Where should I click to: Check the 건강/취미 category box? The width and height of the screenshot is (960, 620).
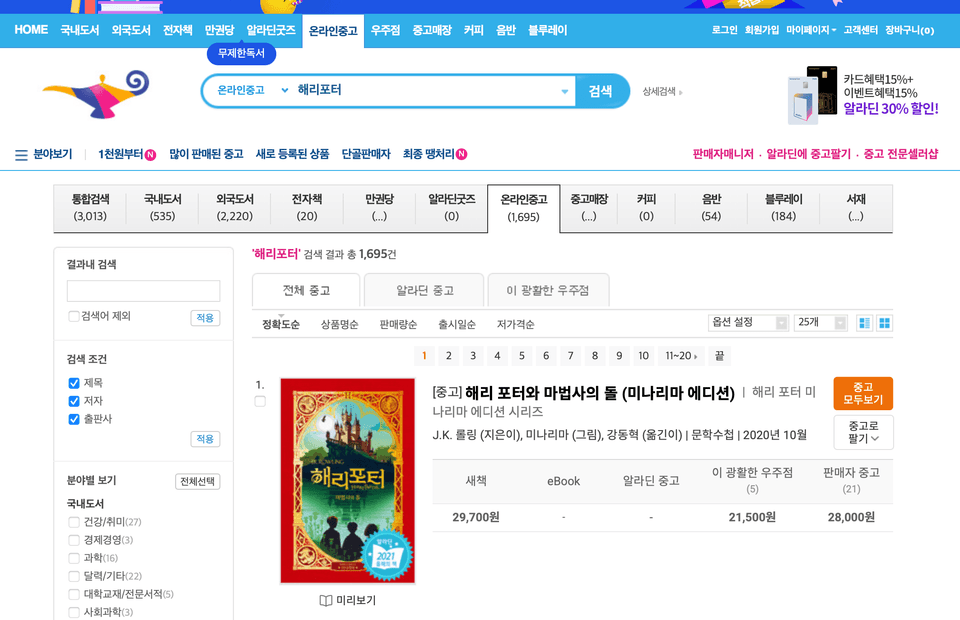pyautogui.click(x=74, y=522)
